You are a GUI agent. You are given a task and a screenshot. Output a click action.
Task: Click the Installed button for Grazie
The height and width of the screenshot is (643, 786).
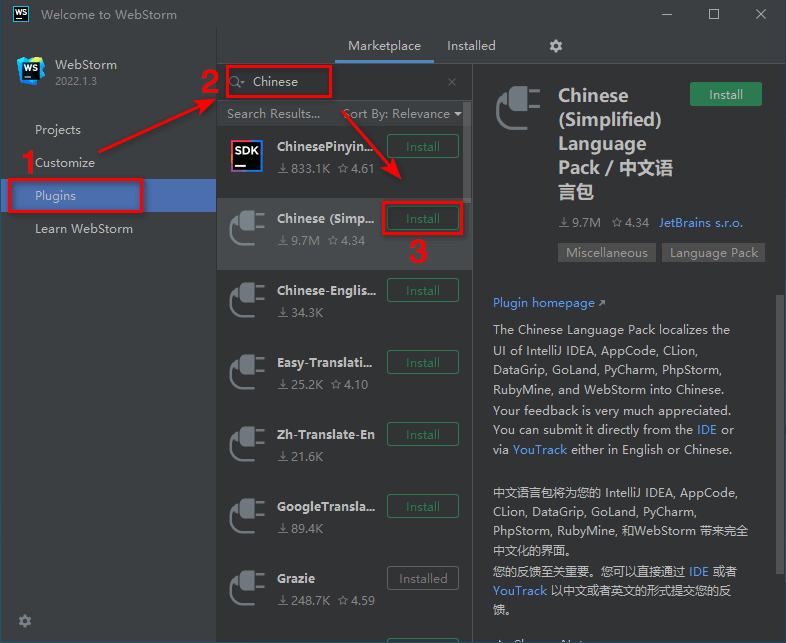423,578
